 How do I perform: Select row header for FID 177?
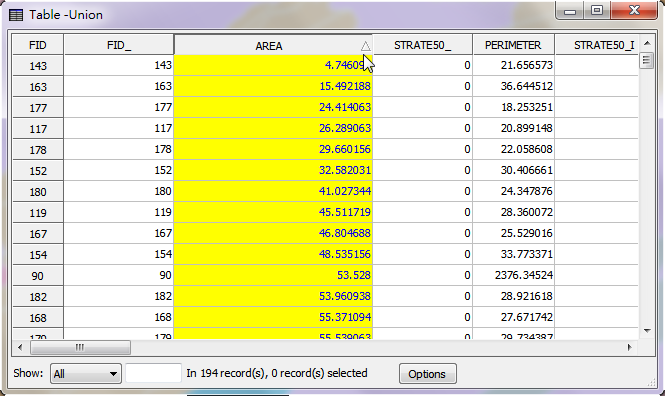38,108
